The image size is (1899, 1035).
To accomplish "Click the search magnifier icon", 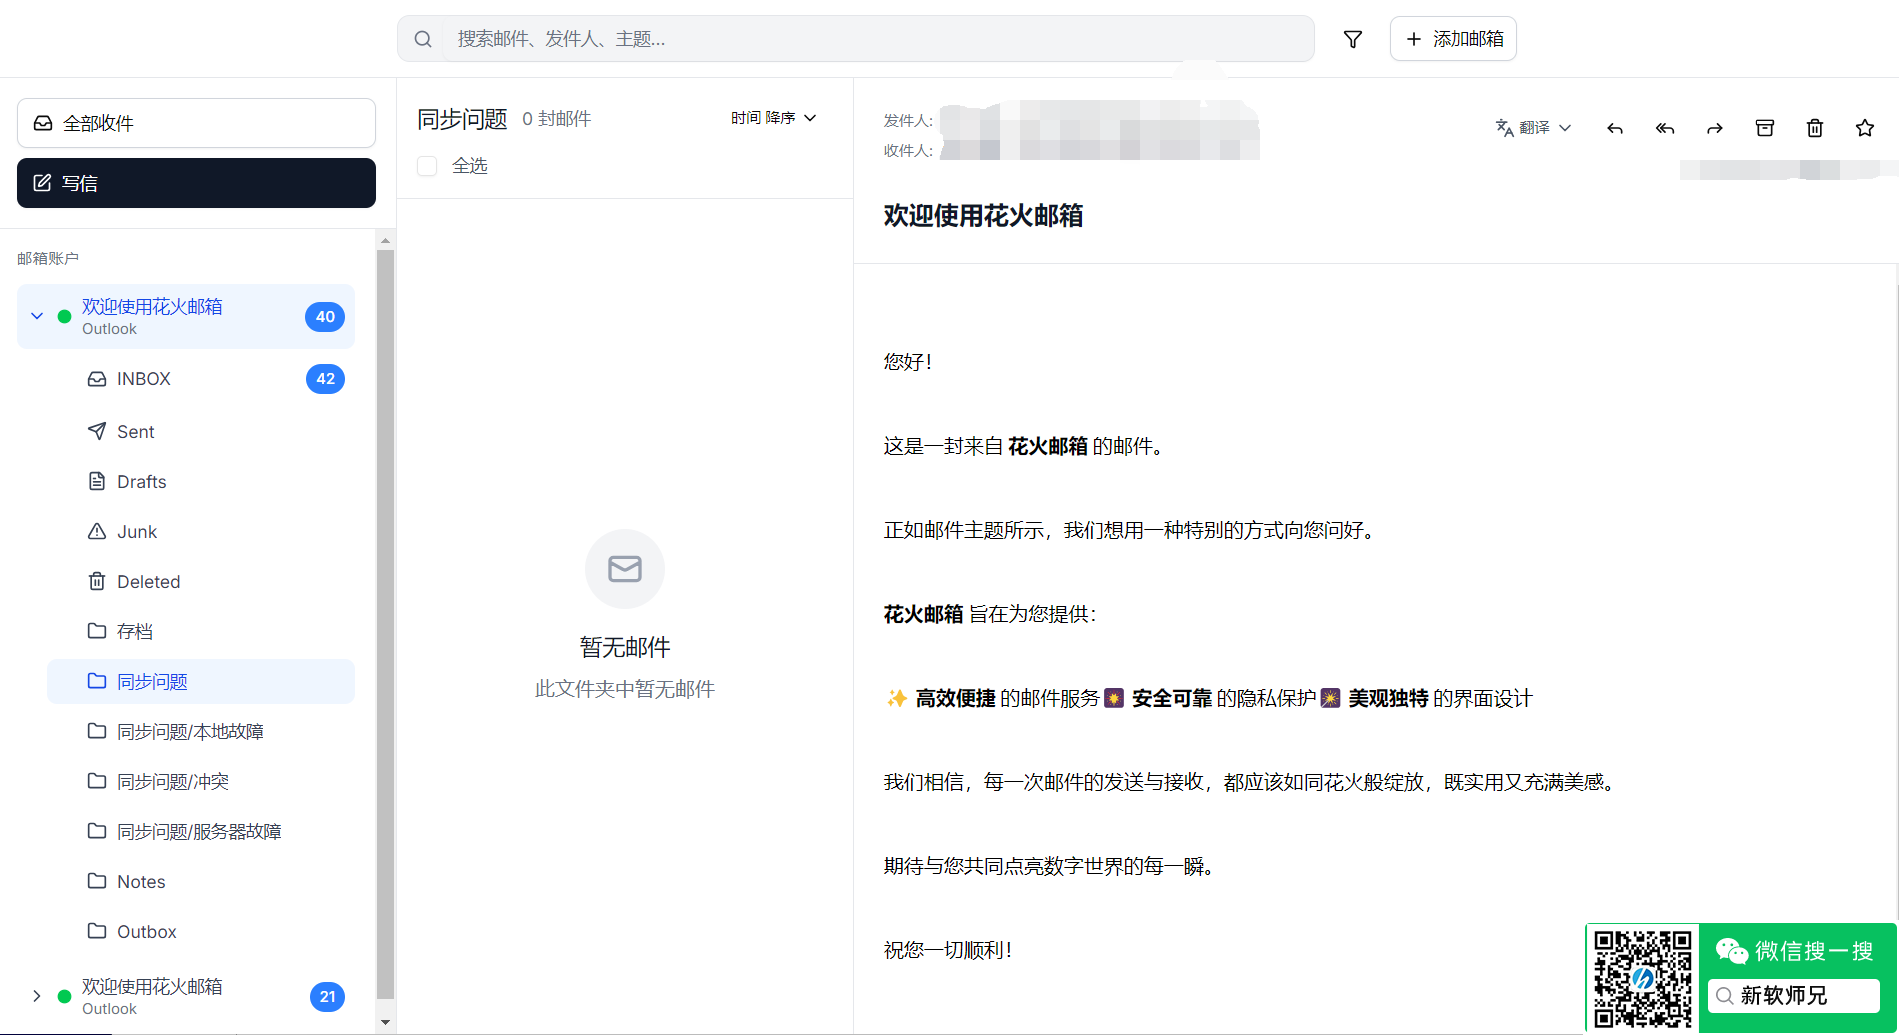I will 423,39.
